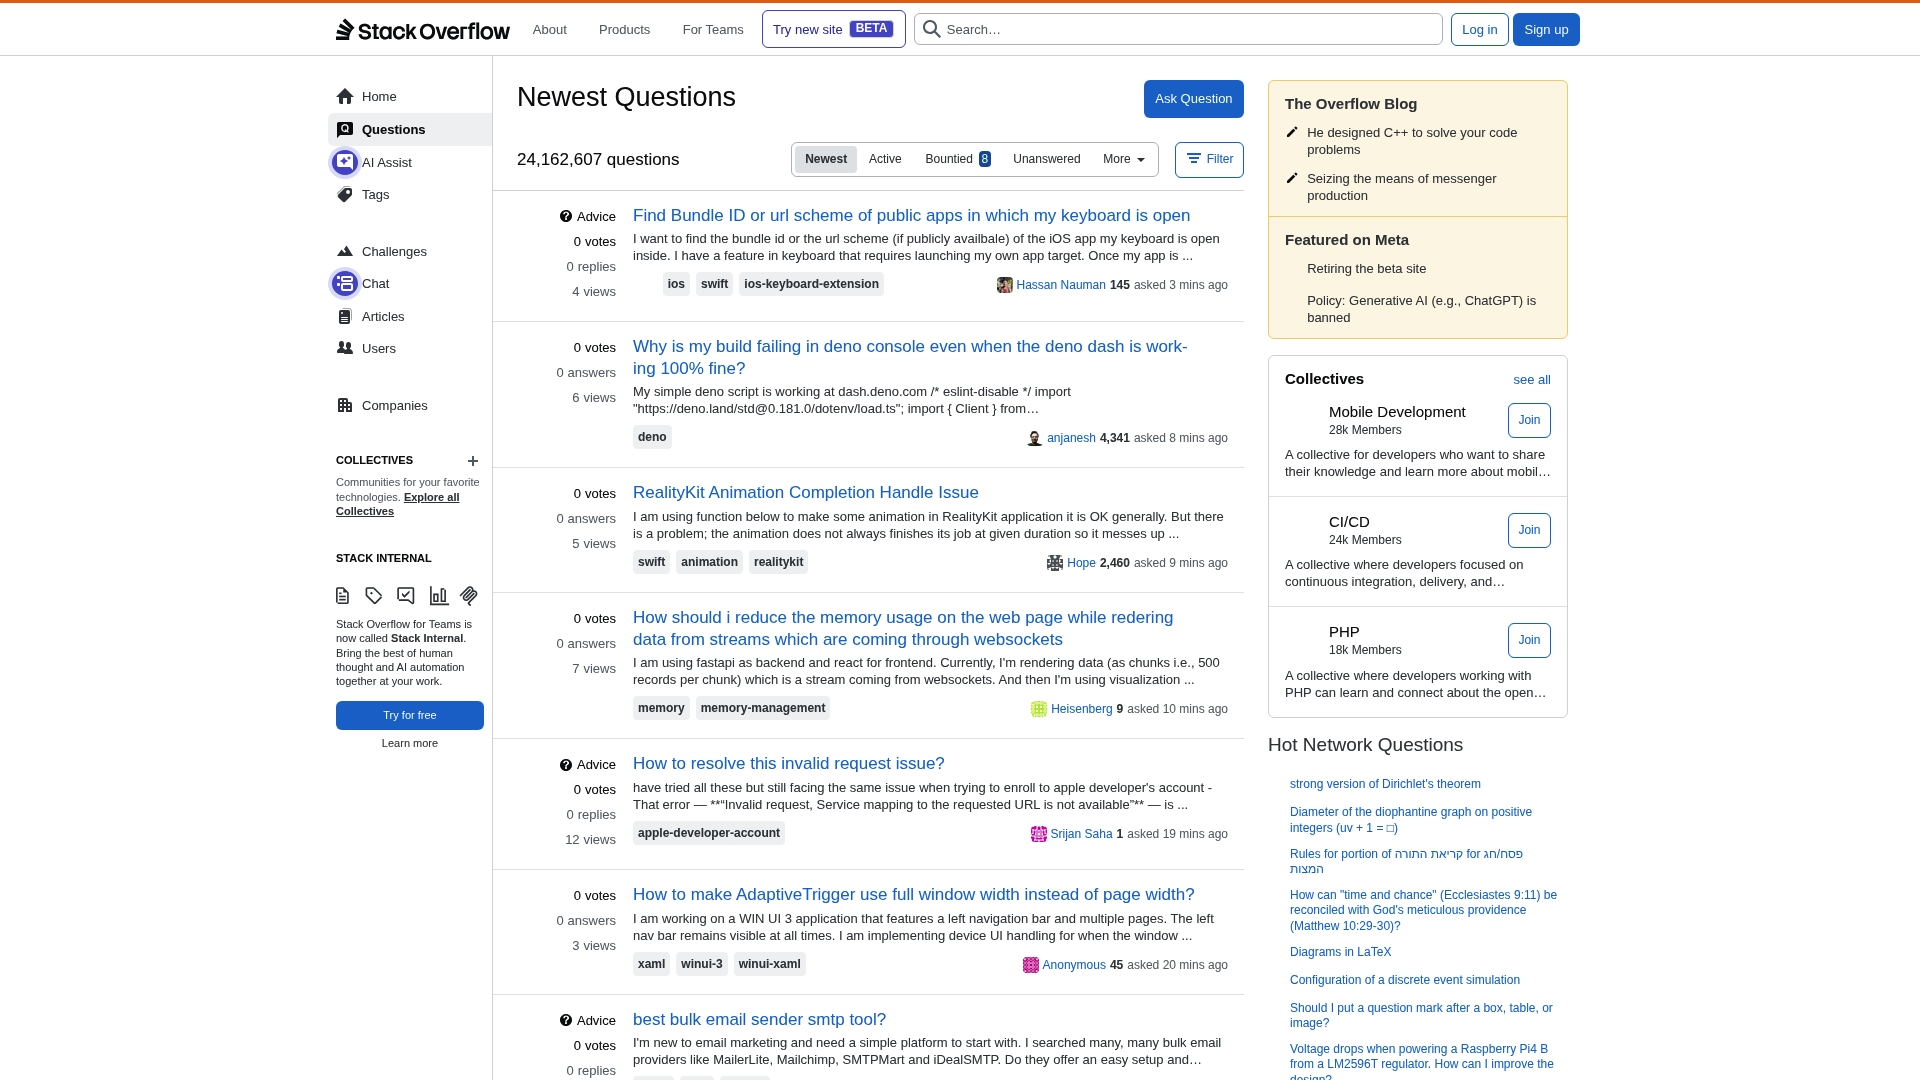The width and height of the screenshot is (1920, 1080).
Task: Select the Home icon in the sidebar
Action: click(x=345, y=96)
